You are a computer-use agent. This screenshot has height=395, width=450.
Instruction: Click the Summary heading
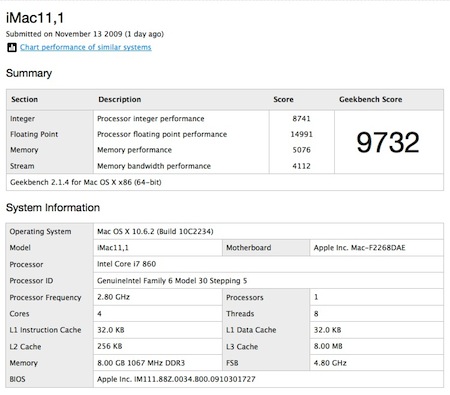point(29,73)
